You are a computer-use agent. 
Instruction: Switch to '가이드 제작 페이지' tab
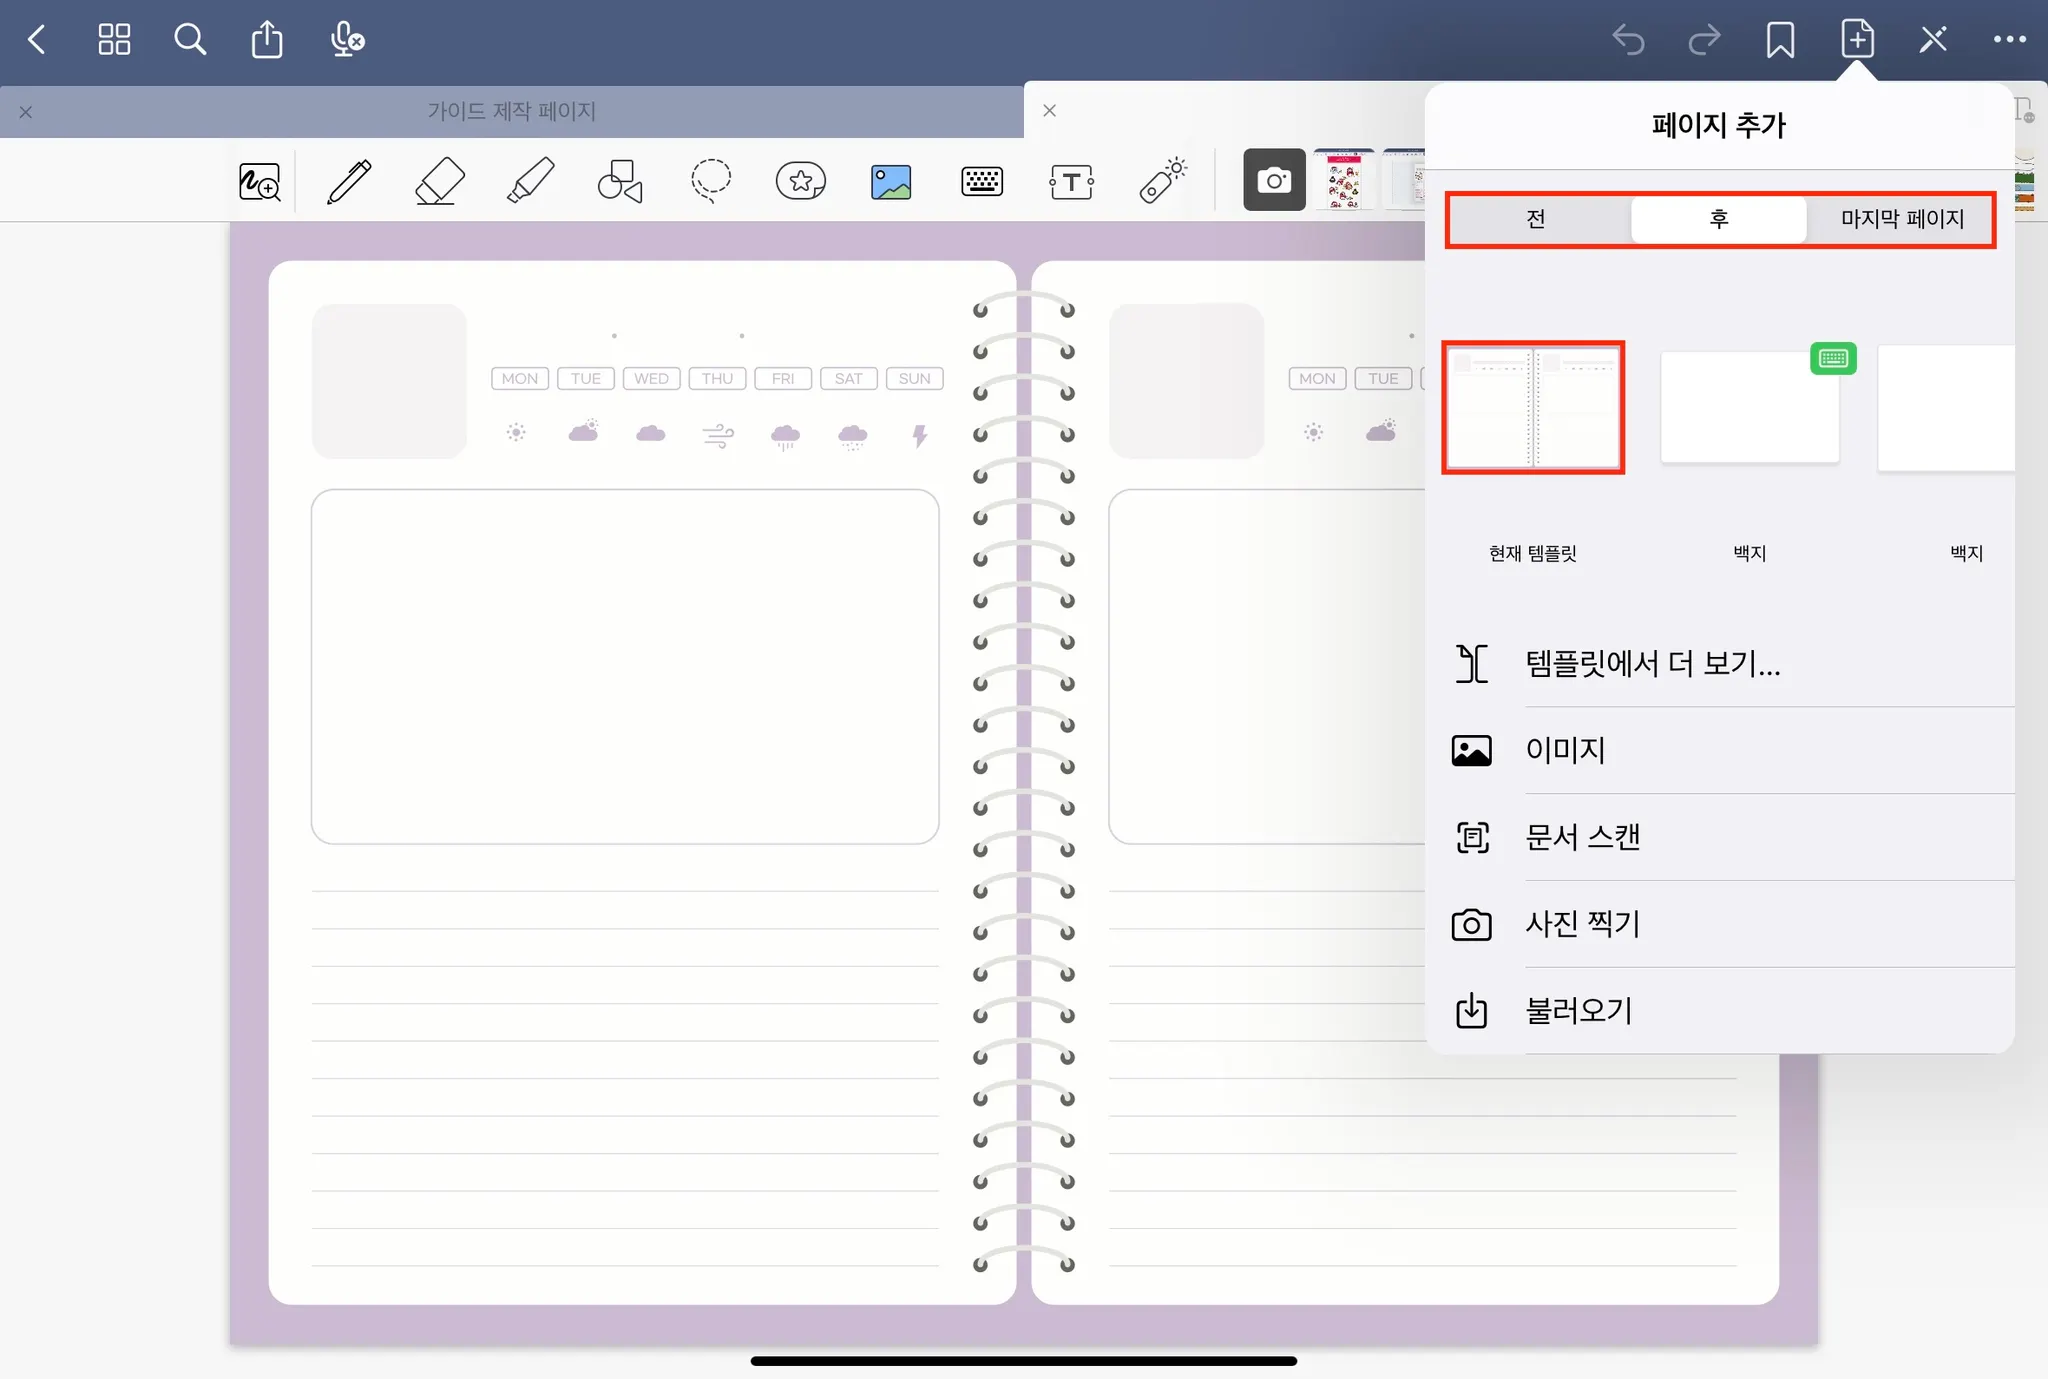[x=511, y=111]
